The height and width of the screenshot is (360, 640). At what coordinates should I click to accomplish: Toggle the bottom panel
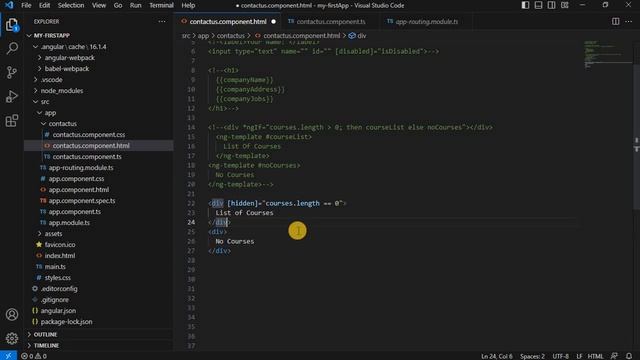point(538,5)
